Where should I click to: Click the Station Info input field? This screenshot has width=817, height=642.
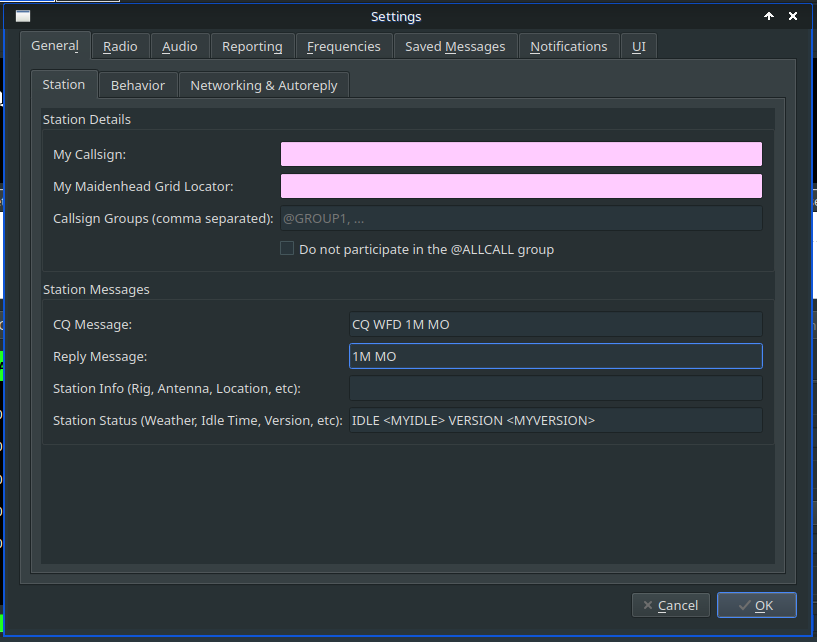click(x=555, y=388)
